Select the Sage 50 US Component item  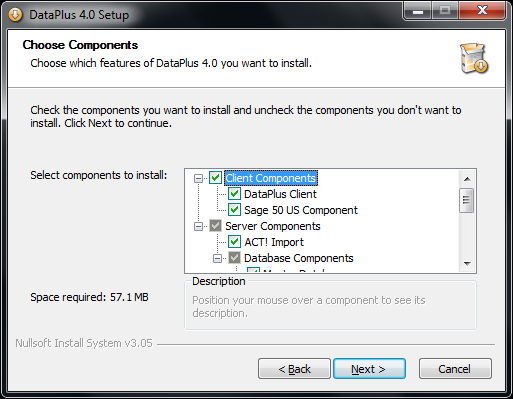(x=301, y=210)
